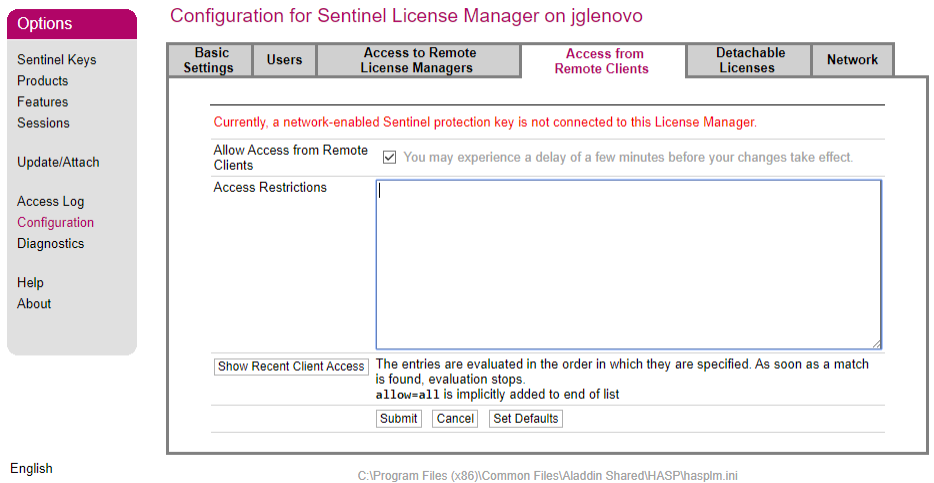Focus the Access Restrictions text area
Viewport: 934px width, 483px height.
coord(628,264)
